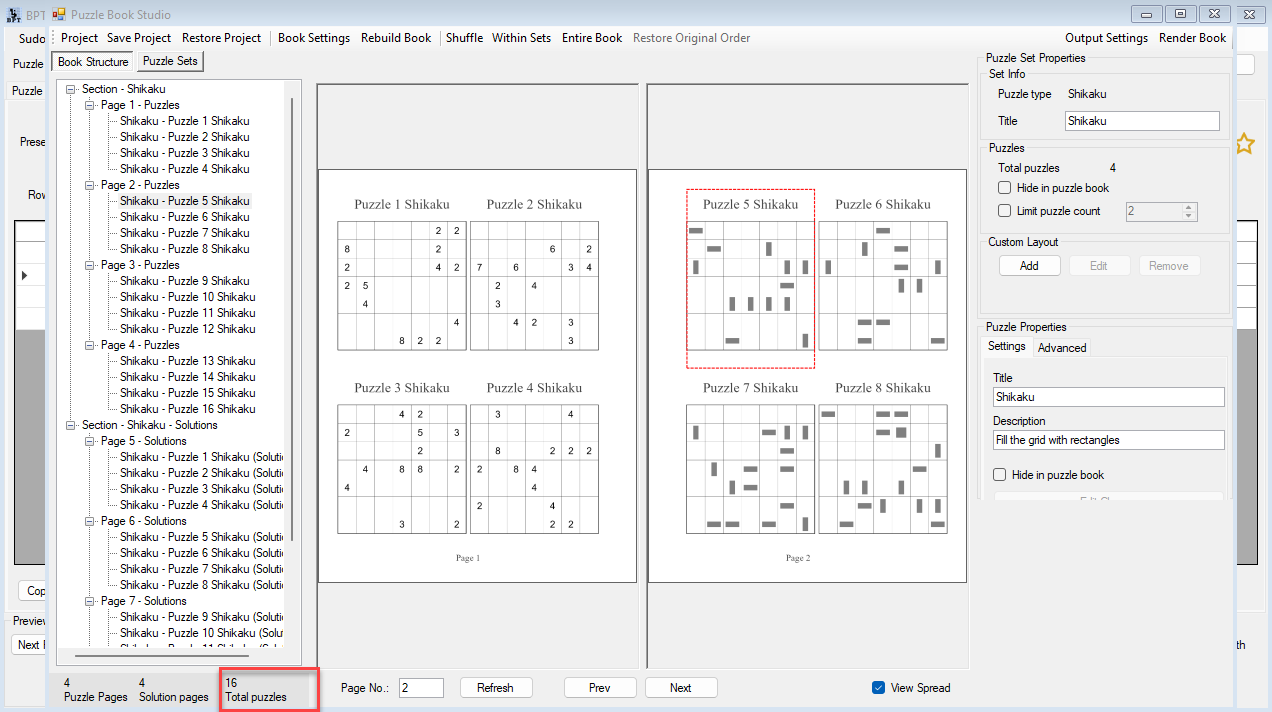Collapse the Page 1 - Puzzles node
The height and width of the screenshot is (712, 1272).
click(89, 105)
